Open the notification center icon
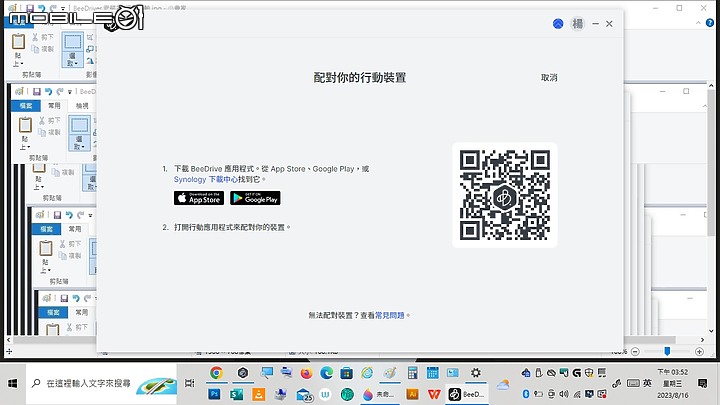The width and height of the screenshot is (720, 405). click(x=702, y=383)
